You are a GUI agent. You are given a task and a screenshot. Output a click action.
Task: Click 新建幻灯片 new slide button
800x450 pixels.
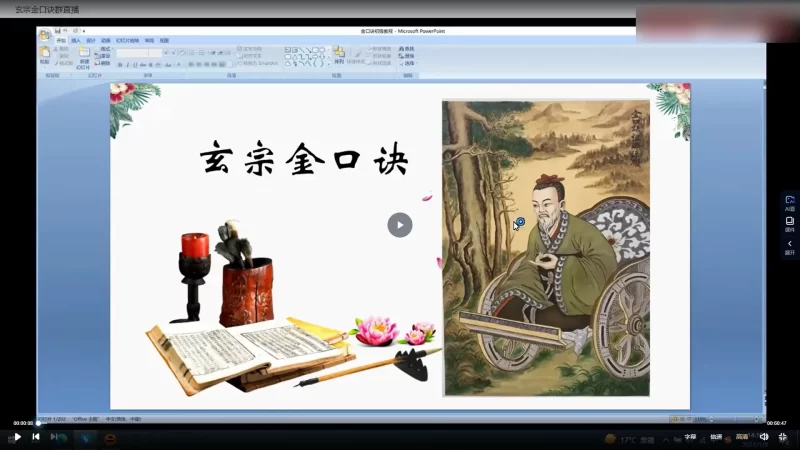coord(84,55)
